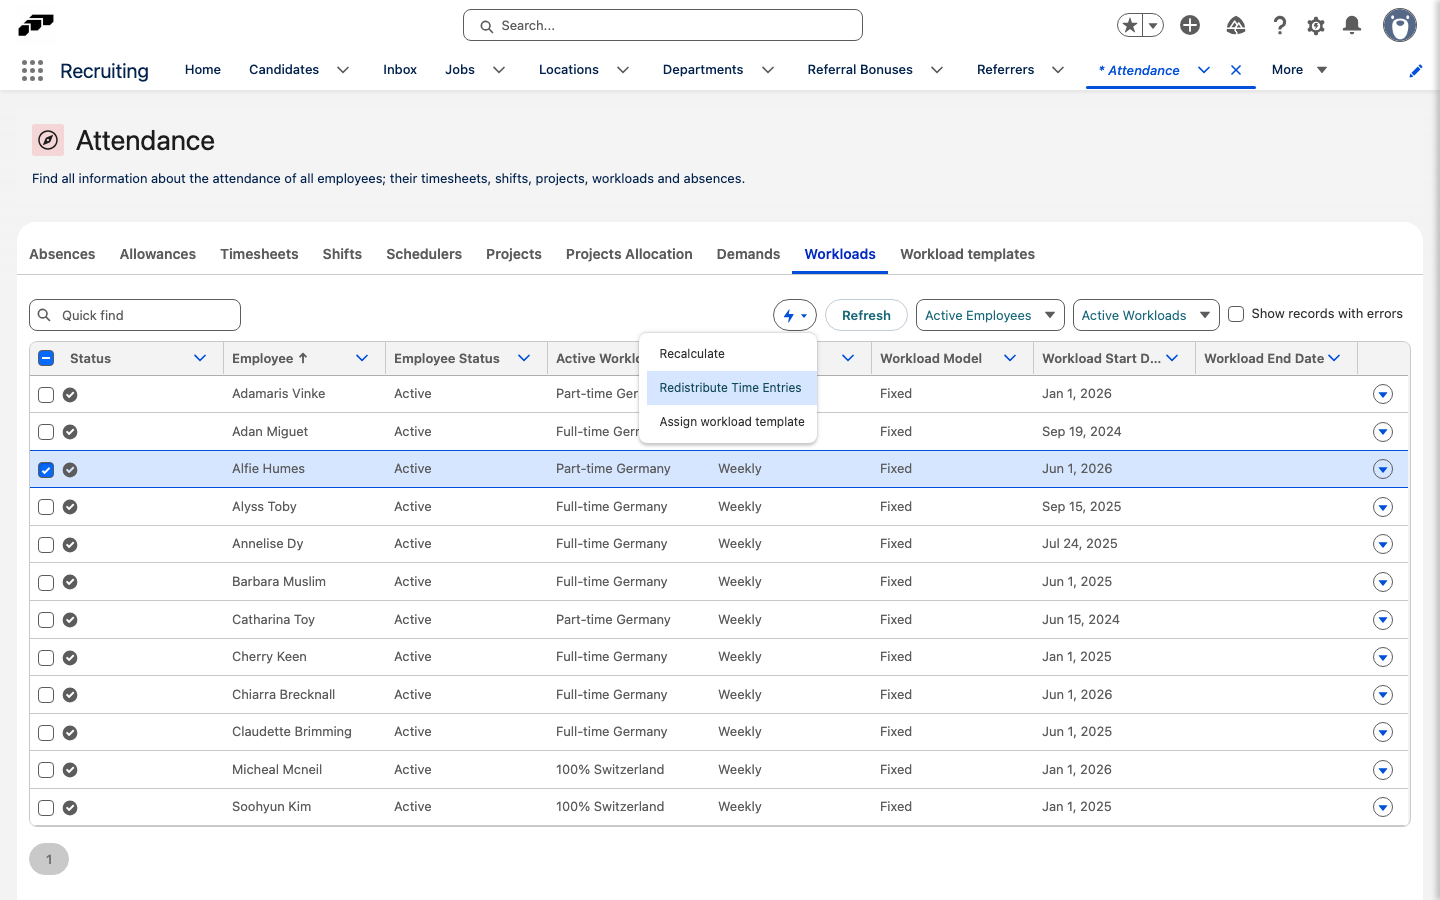The height and width of the screenshot is (900, 1440).
Task: Expand the Candidates nav chevron
Action: 343,70
